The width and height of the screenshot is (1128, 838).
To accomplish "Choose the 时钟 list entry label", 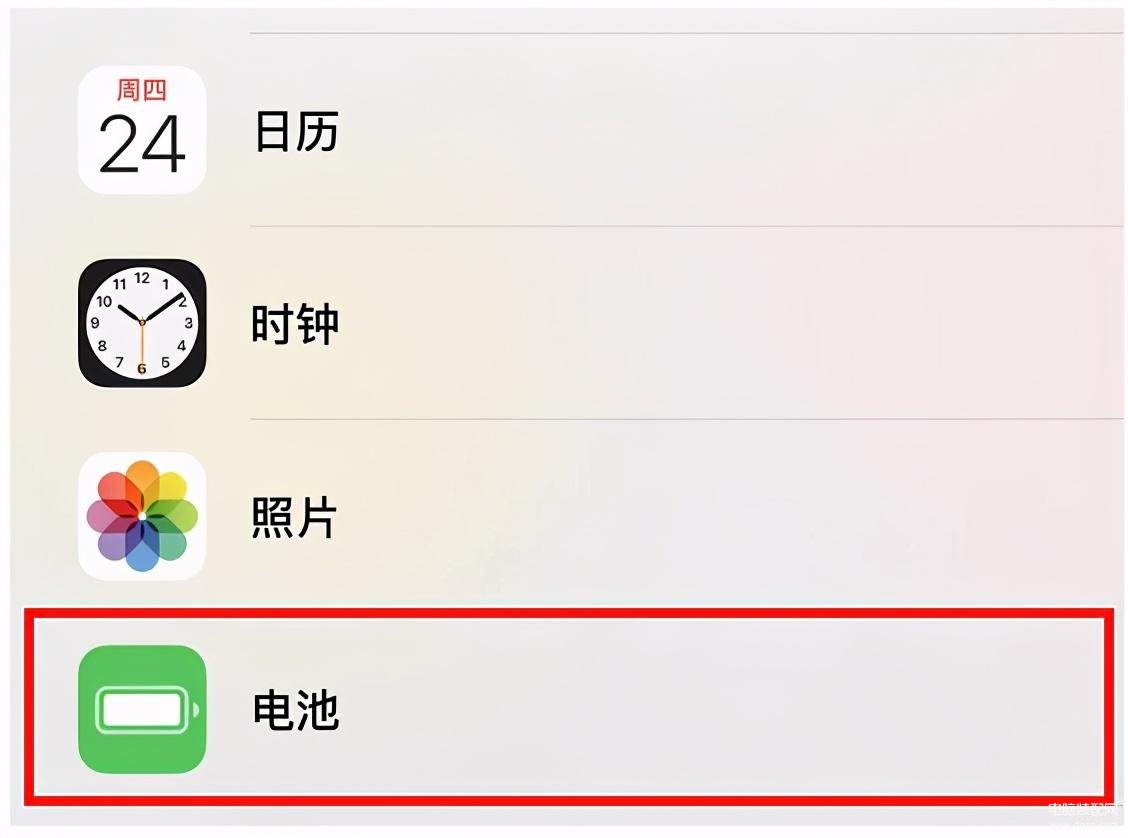I will 295,324.
